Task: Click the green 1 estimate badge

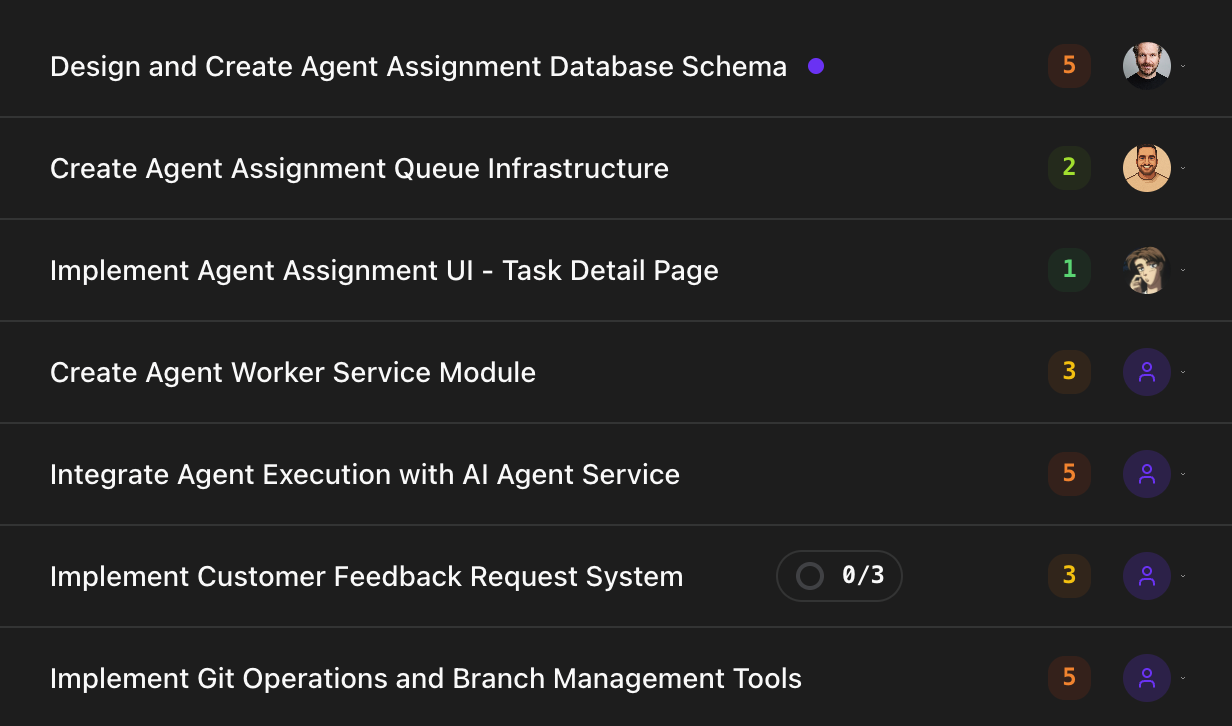Action: click(1069, 270)
